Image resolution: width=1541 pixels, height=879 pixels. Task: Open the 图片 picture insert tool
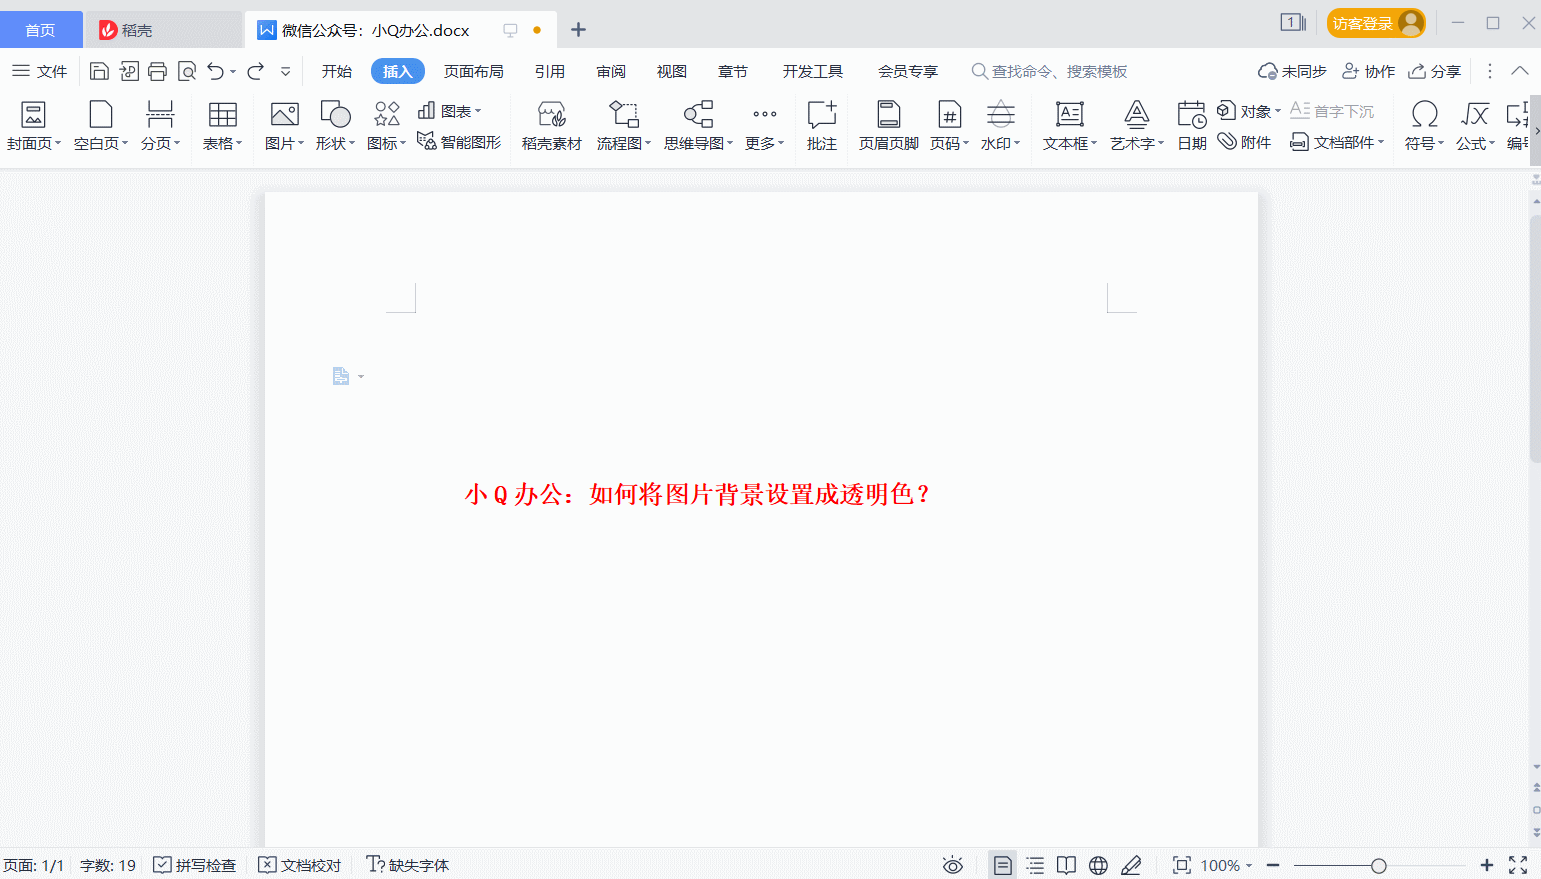281,125
